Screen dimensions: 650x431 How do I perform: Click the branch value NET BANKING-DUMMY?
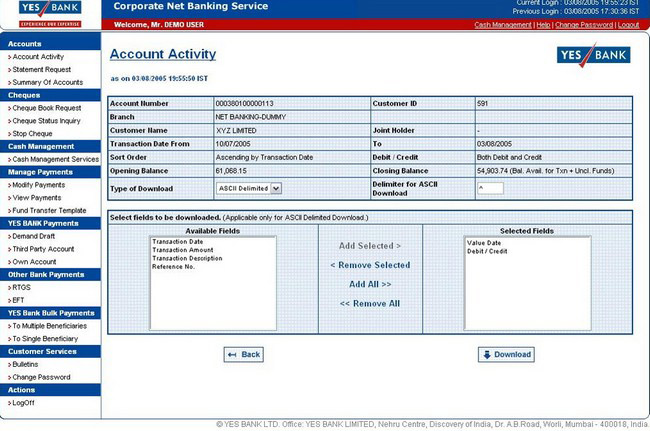coord(251,117)
